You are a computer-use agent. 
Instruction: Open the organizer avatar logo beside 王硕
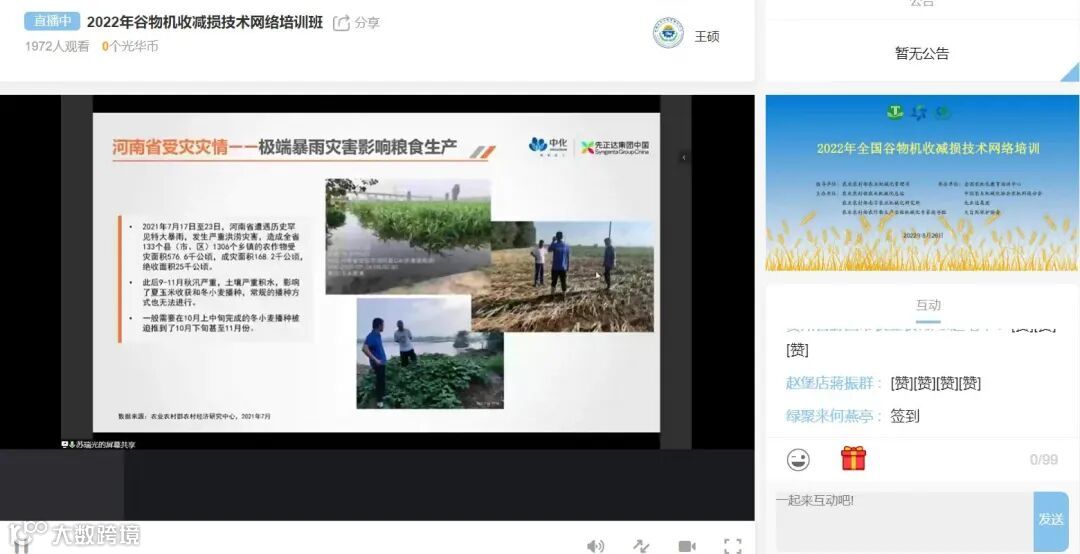click(x=667, y=32)
